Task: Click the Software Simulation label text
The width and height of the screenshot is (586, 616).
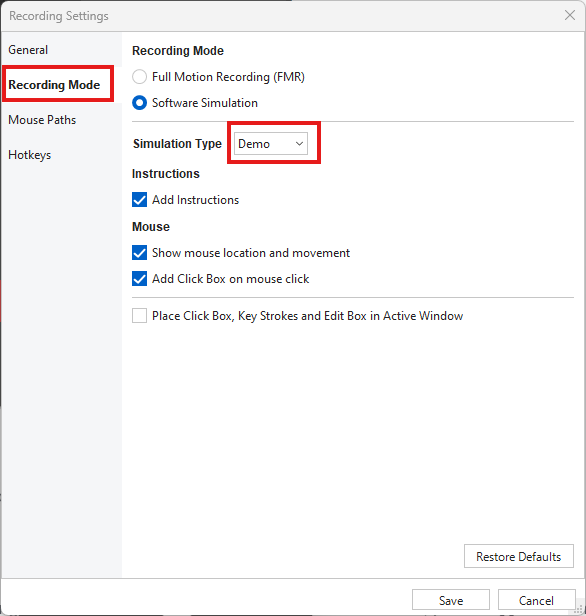Action: (205, 103)
